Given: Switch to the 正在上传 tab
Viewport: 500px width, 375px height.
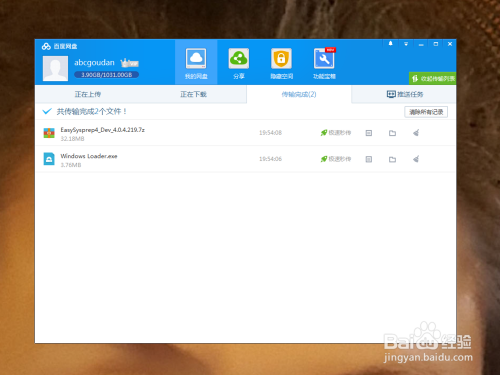Looking at the screenshot, I should pyautogui.click(x=88, y=94).
